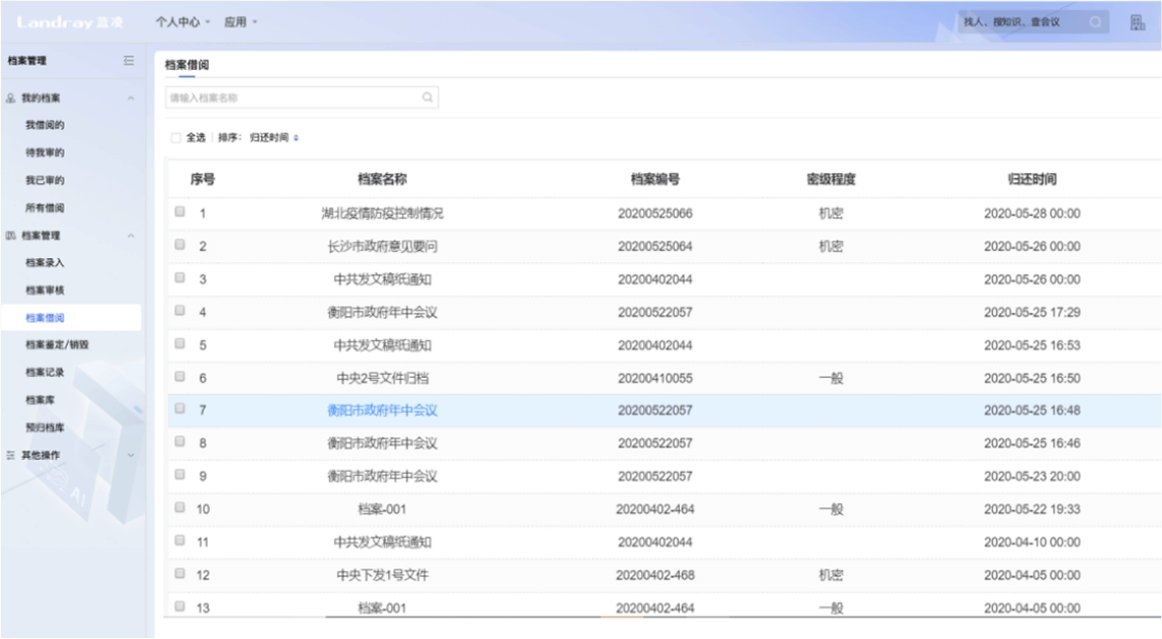This screenshot has height=639, width=1162.
Task: Collapse the 我的档案 sidebar section
Action: point(130,98)
